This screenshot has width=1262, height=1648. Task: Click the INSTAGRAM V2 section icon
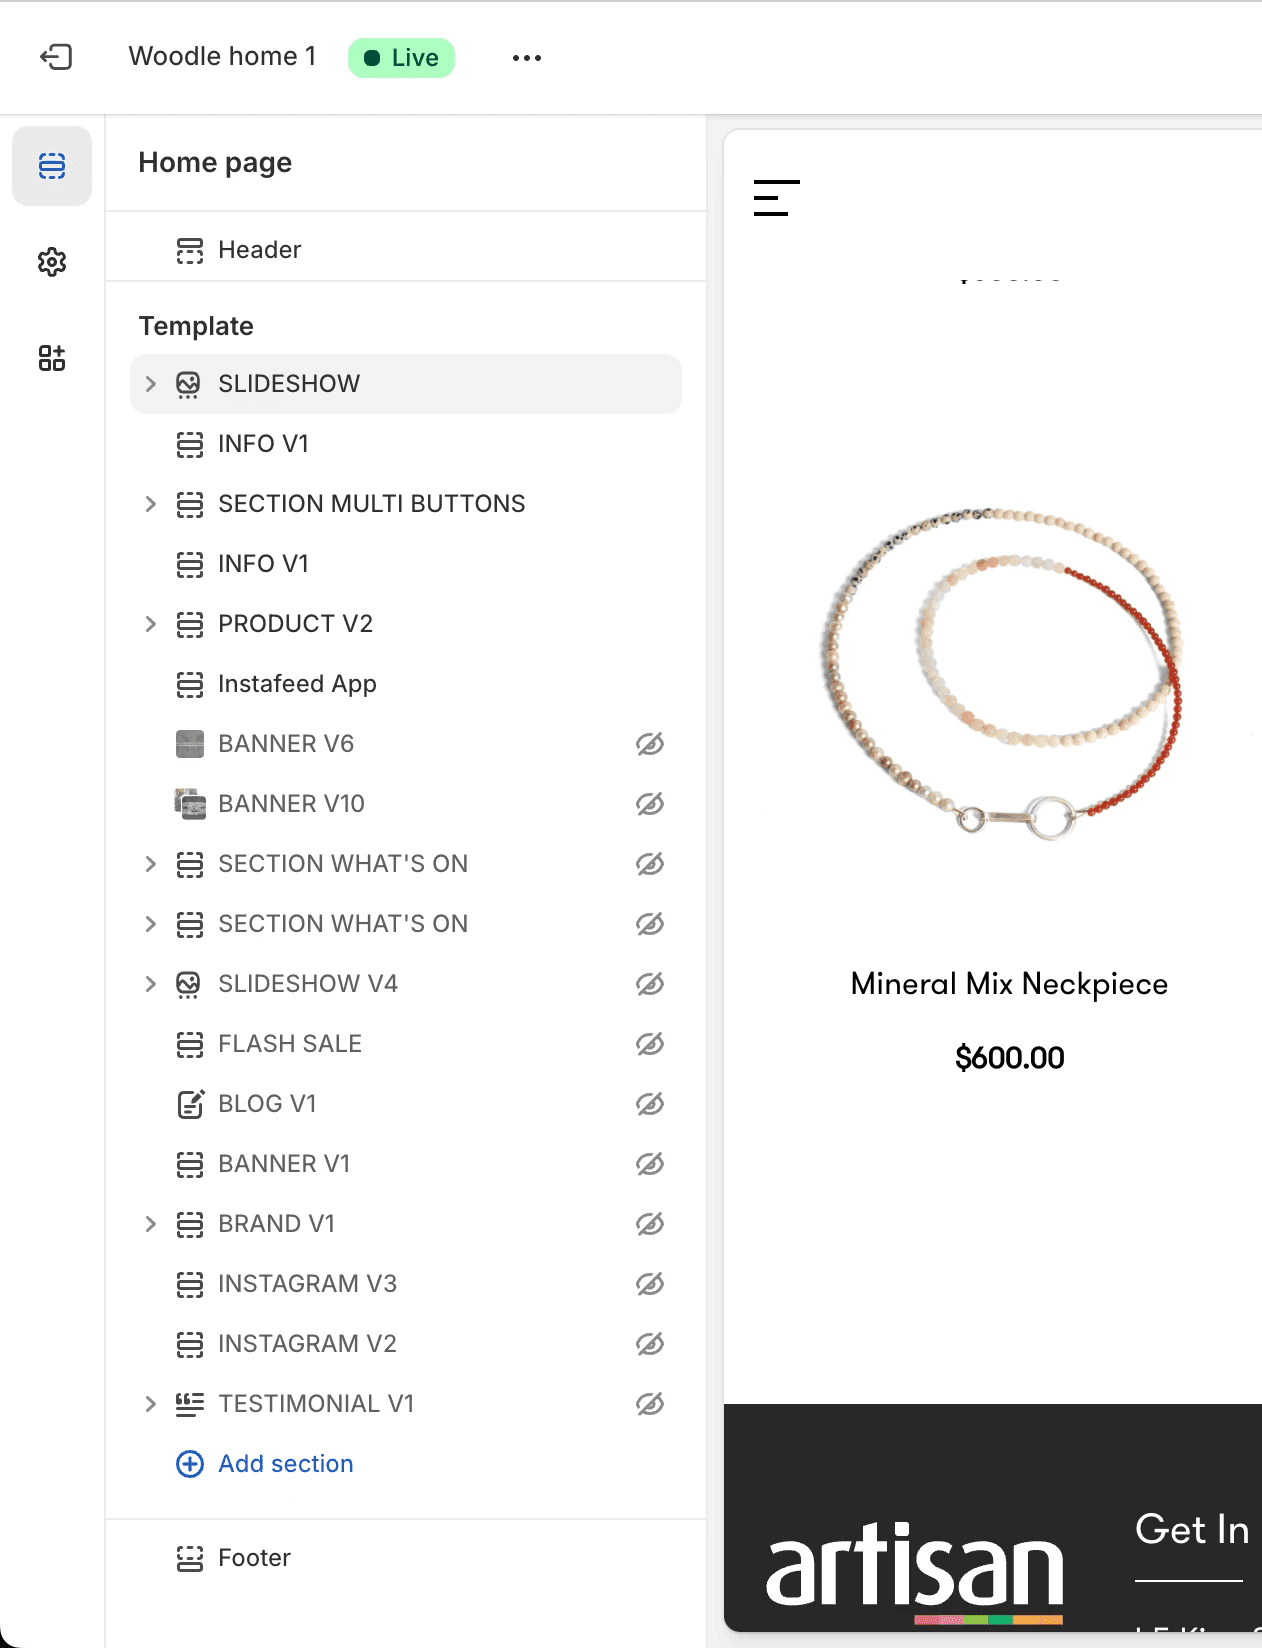(x=190, y=1344)
